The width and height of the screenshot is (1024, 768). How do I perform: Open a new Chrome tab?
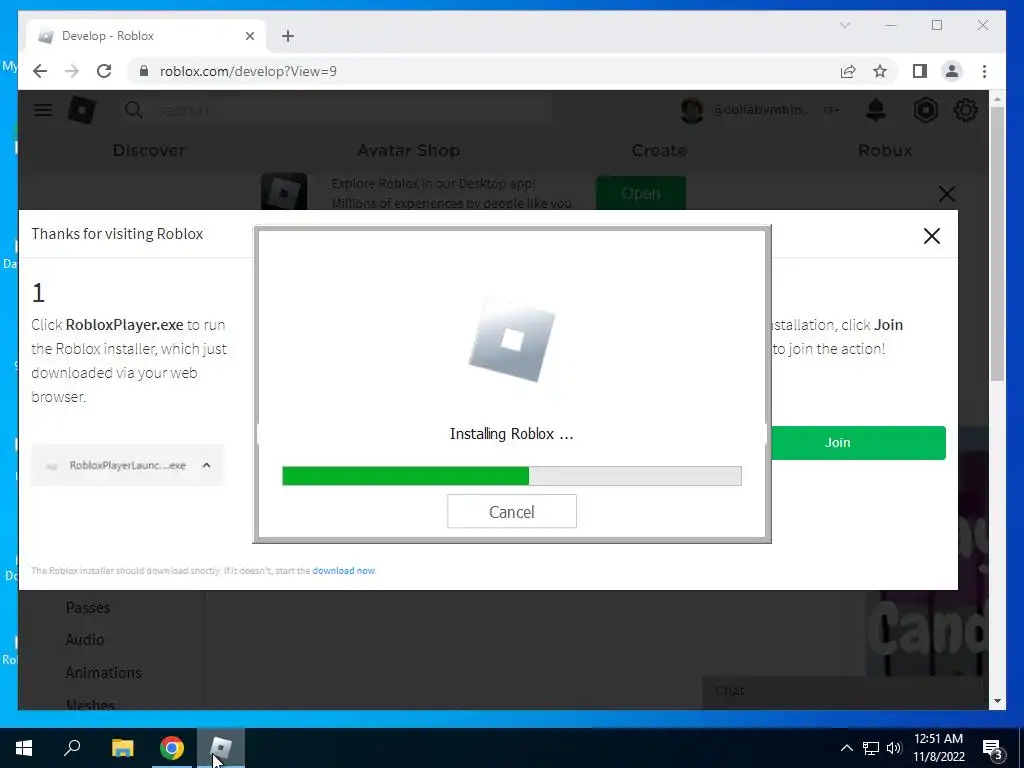(288, 36)
